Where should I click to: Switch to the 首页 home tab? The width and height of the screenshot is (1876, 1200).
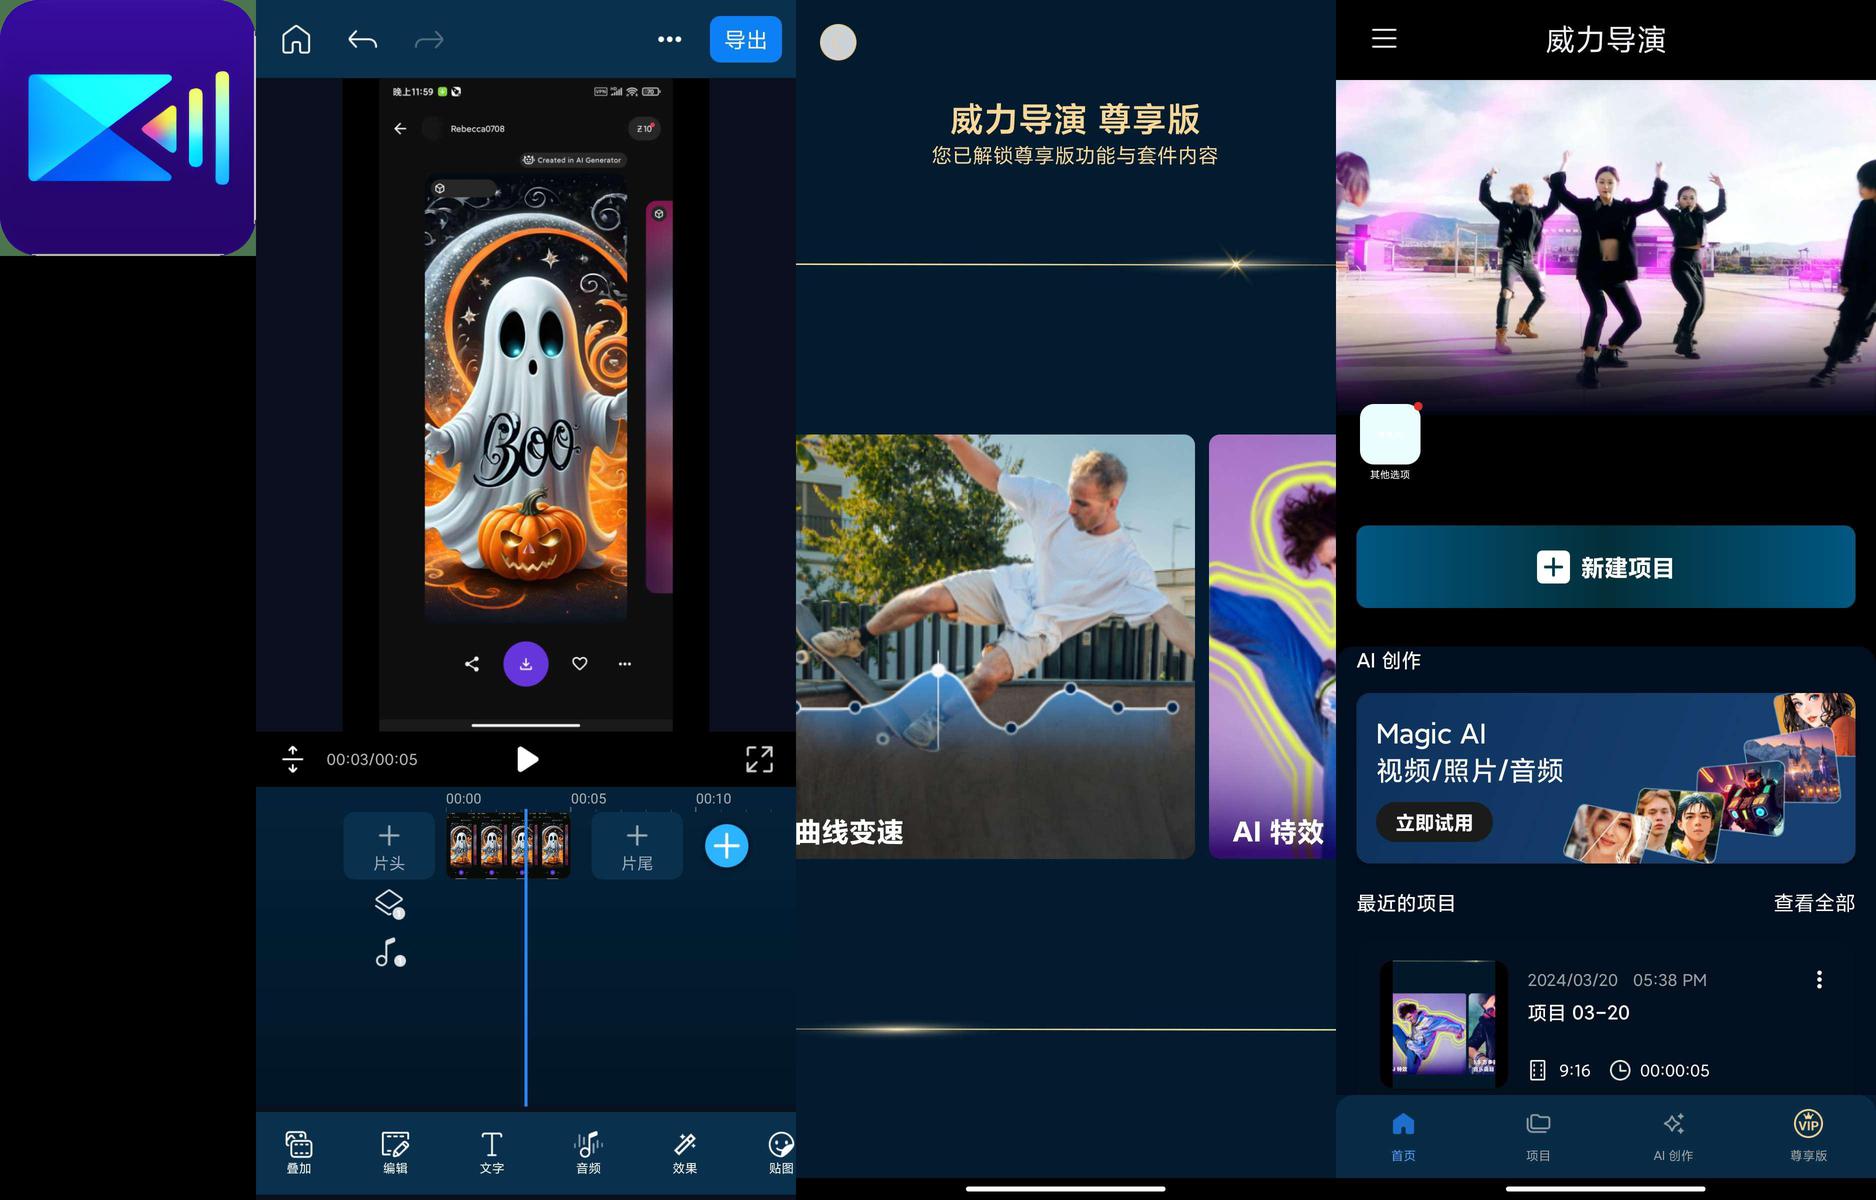(1403, 1136)
